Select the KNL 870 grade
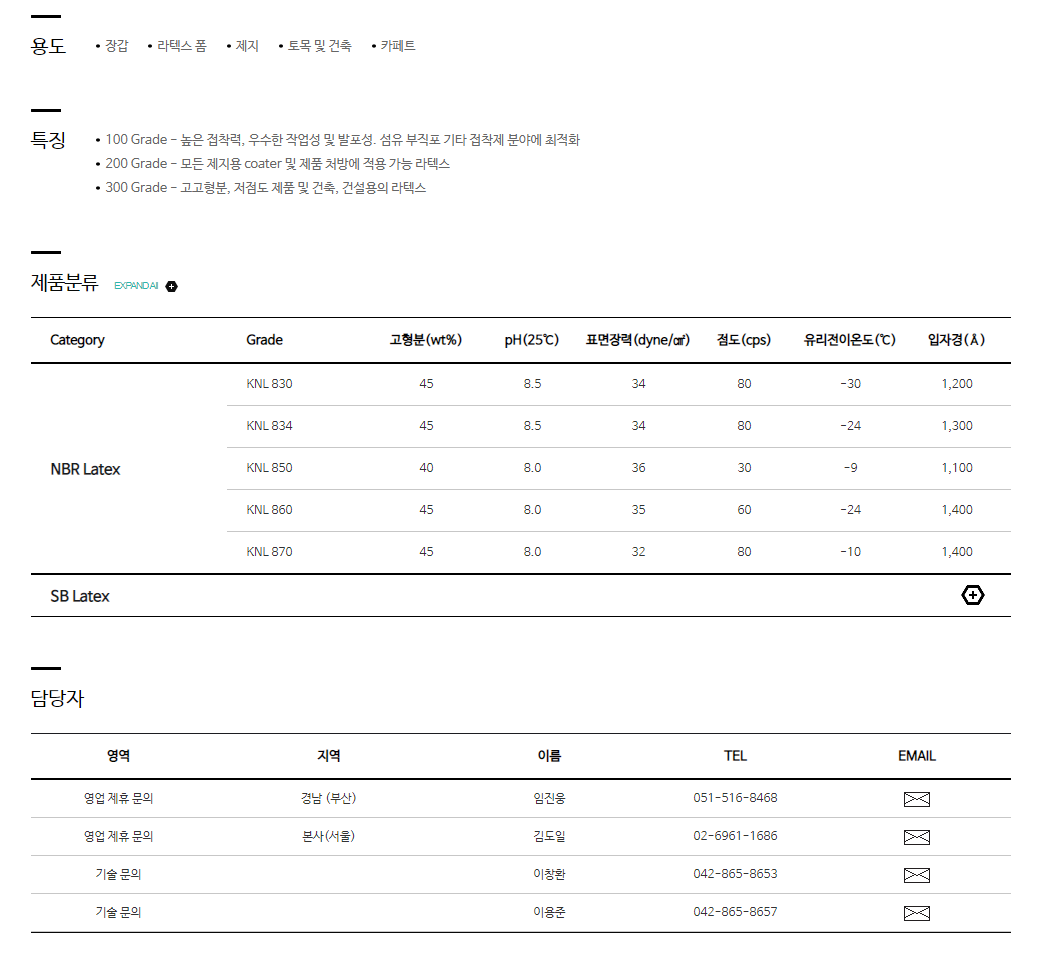Image resolution: width=1048 pixels, height=968 pixels. click(x=269, y=552)
